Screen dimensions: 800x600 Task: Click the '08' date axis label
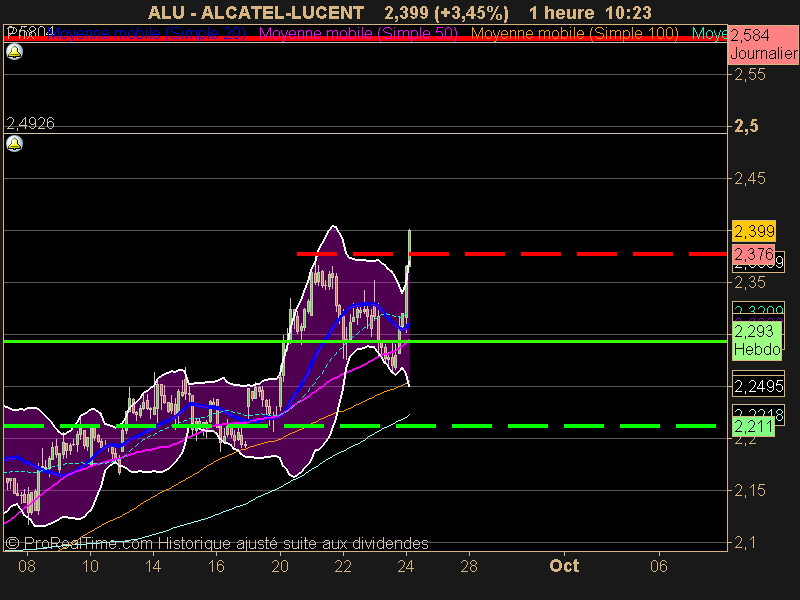tap(27, 566)
